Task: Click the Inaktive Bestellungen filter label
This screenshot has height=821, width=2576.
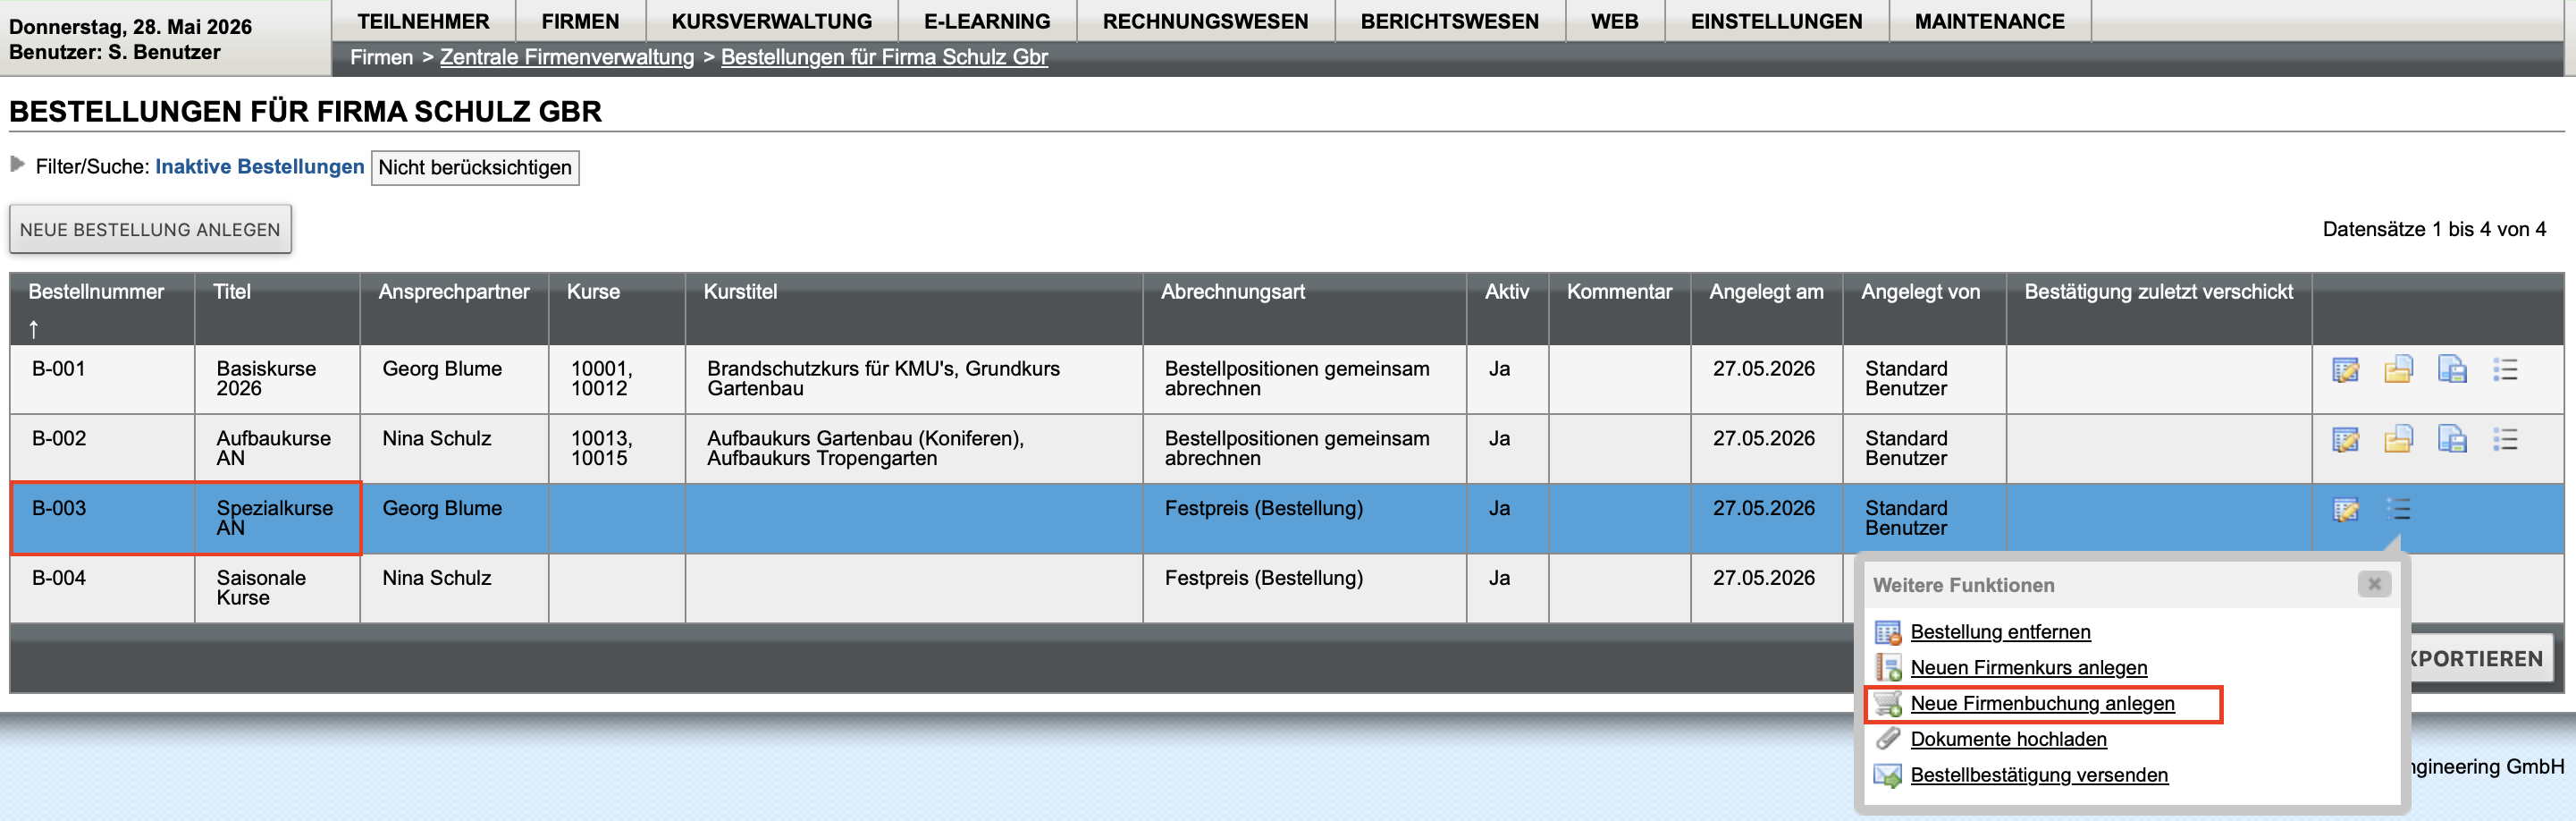Action: coord(259,167)
